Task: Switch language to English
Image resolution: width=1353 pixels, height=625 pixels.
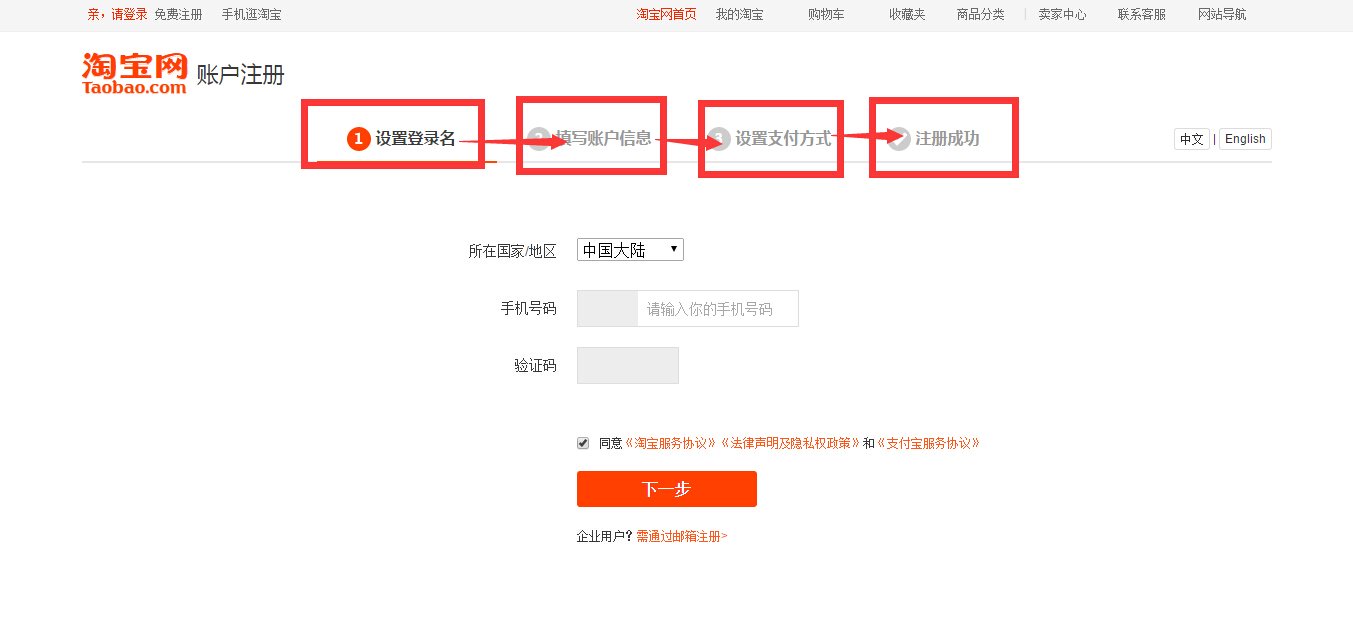Action: point(1244,139)
